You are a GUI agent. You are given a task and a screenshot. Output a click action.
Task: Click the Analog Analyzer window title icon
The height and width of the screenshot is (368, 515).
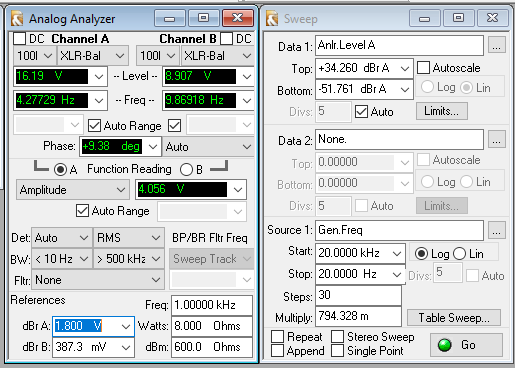pos(17,19)
